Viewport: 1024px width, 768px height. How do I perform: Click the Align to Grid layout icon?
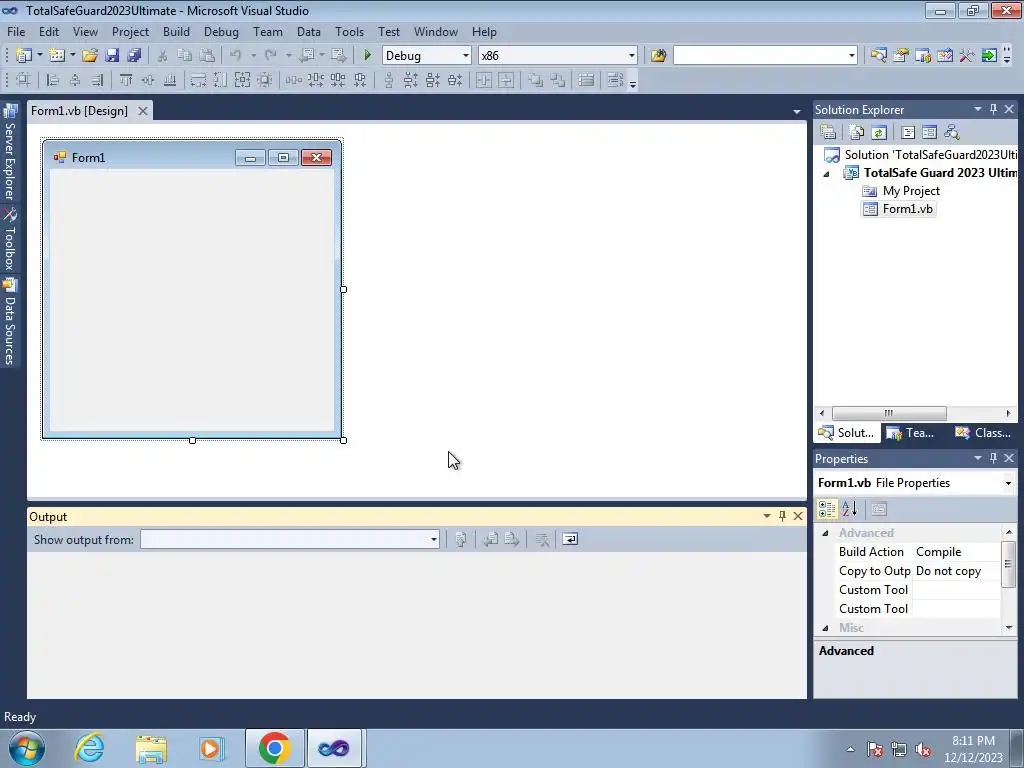tap(24, 80)
